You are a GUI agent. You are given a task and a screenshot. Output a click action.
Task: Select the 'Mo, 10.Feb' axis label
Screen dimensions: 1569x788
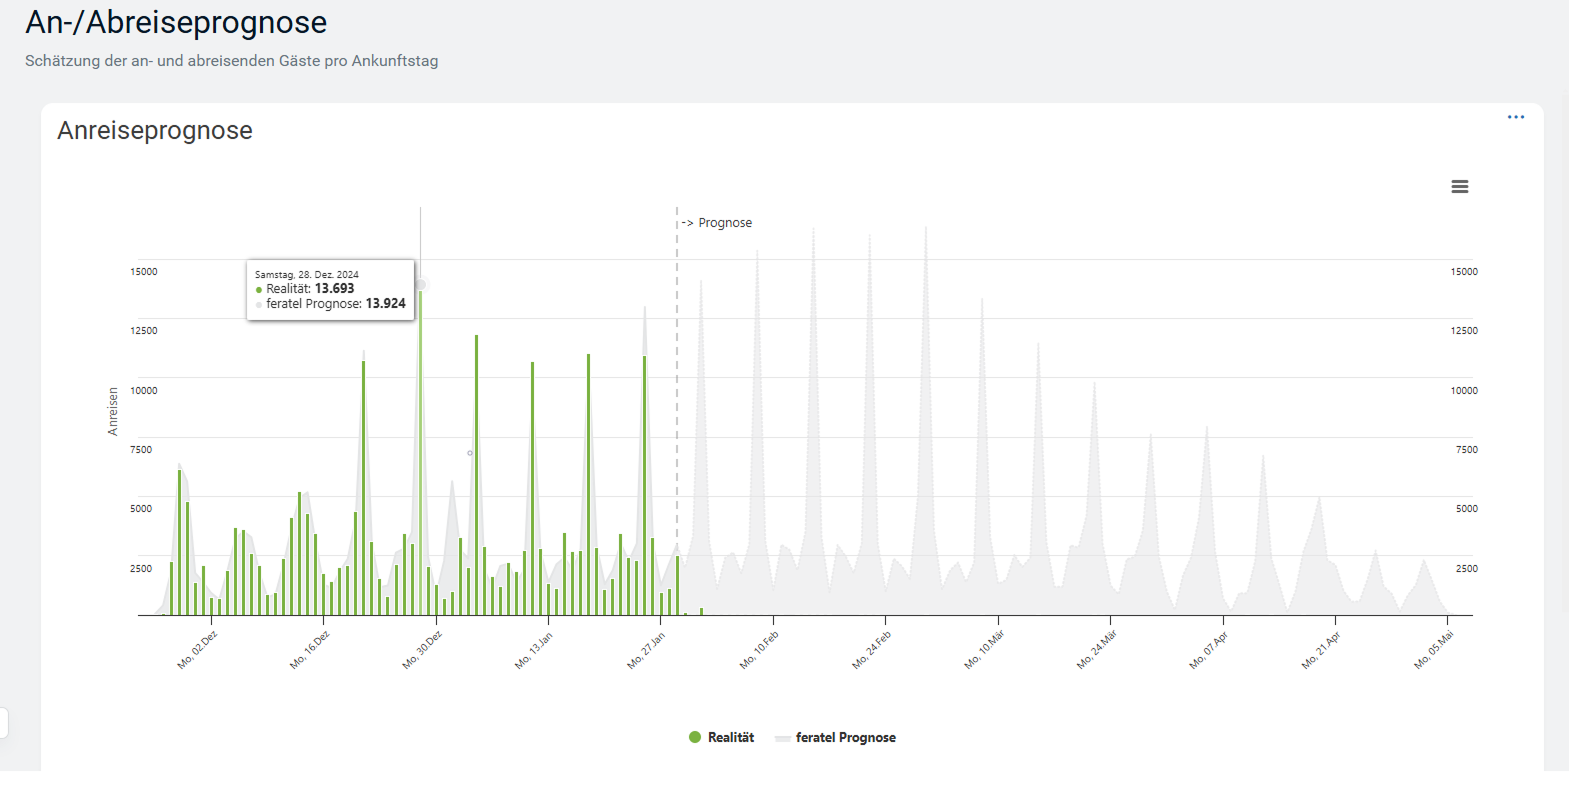pyautogui.click(x=759, y=650)
